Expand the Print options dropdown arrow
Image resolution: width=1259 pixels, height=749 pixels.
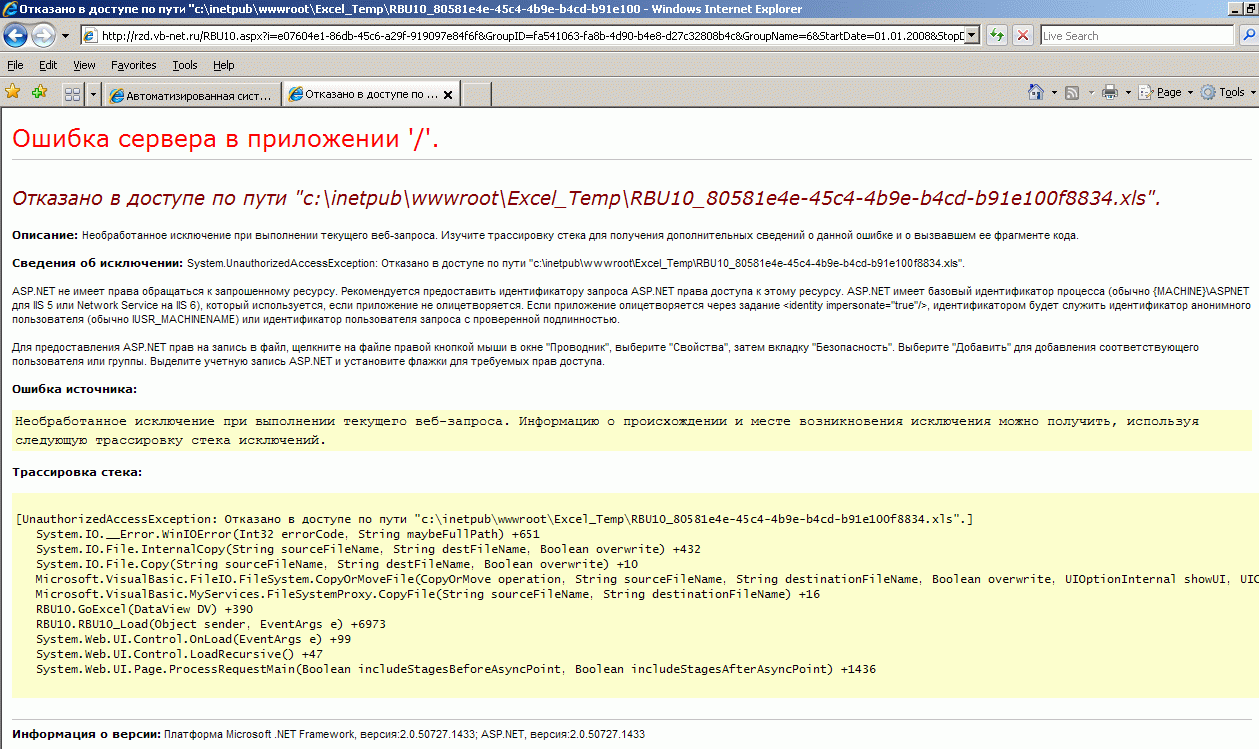coord(1128,92)
